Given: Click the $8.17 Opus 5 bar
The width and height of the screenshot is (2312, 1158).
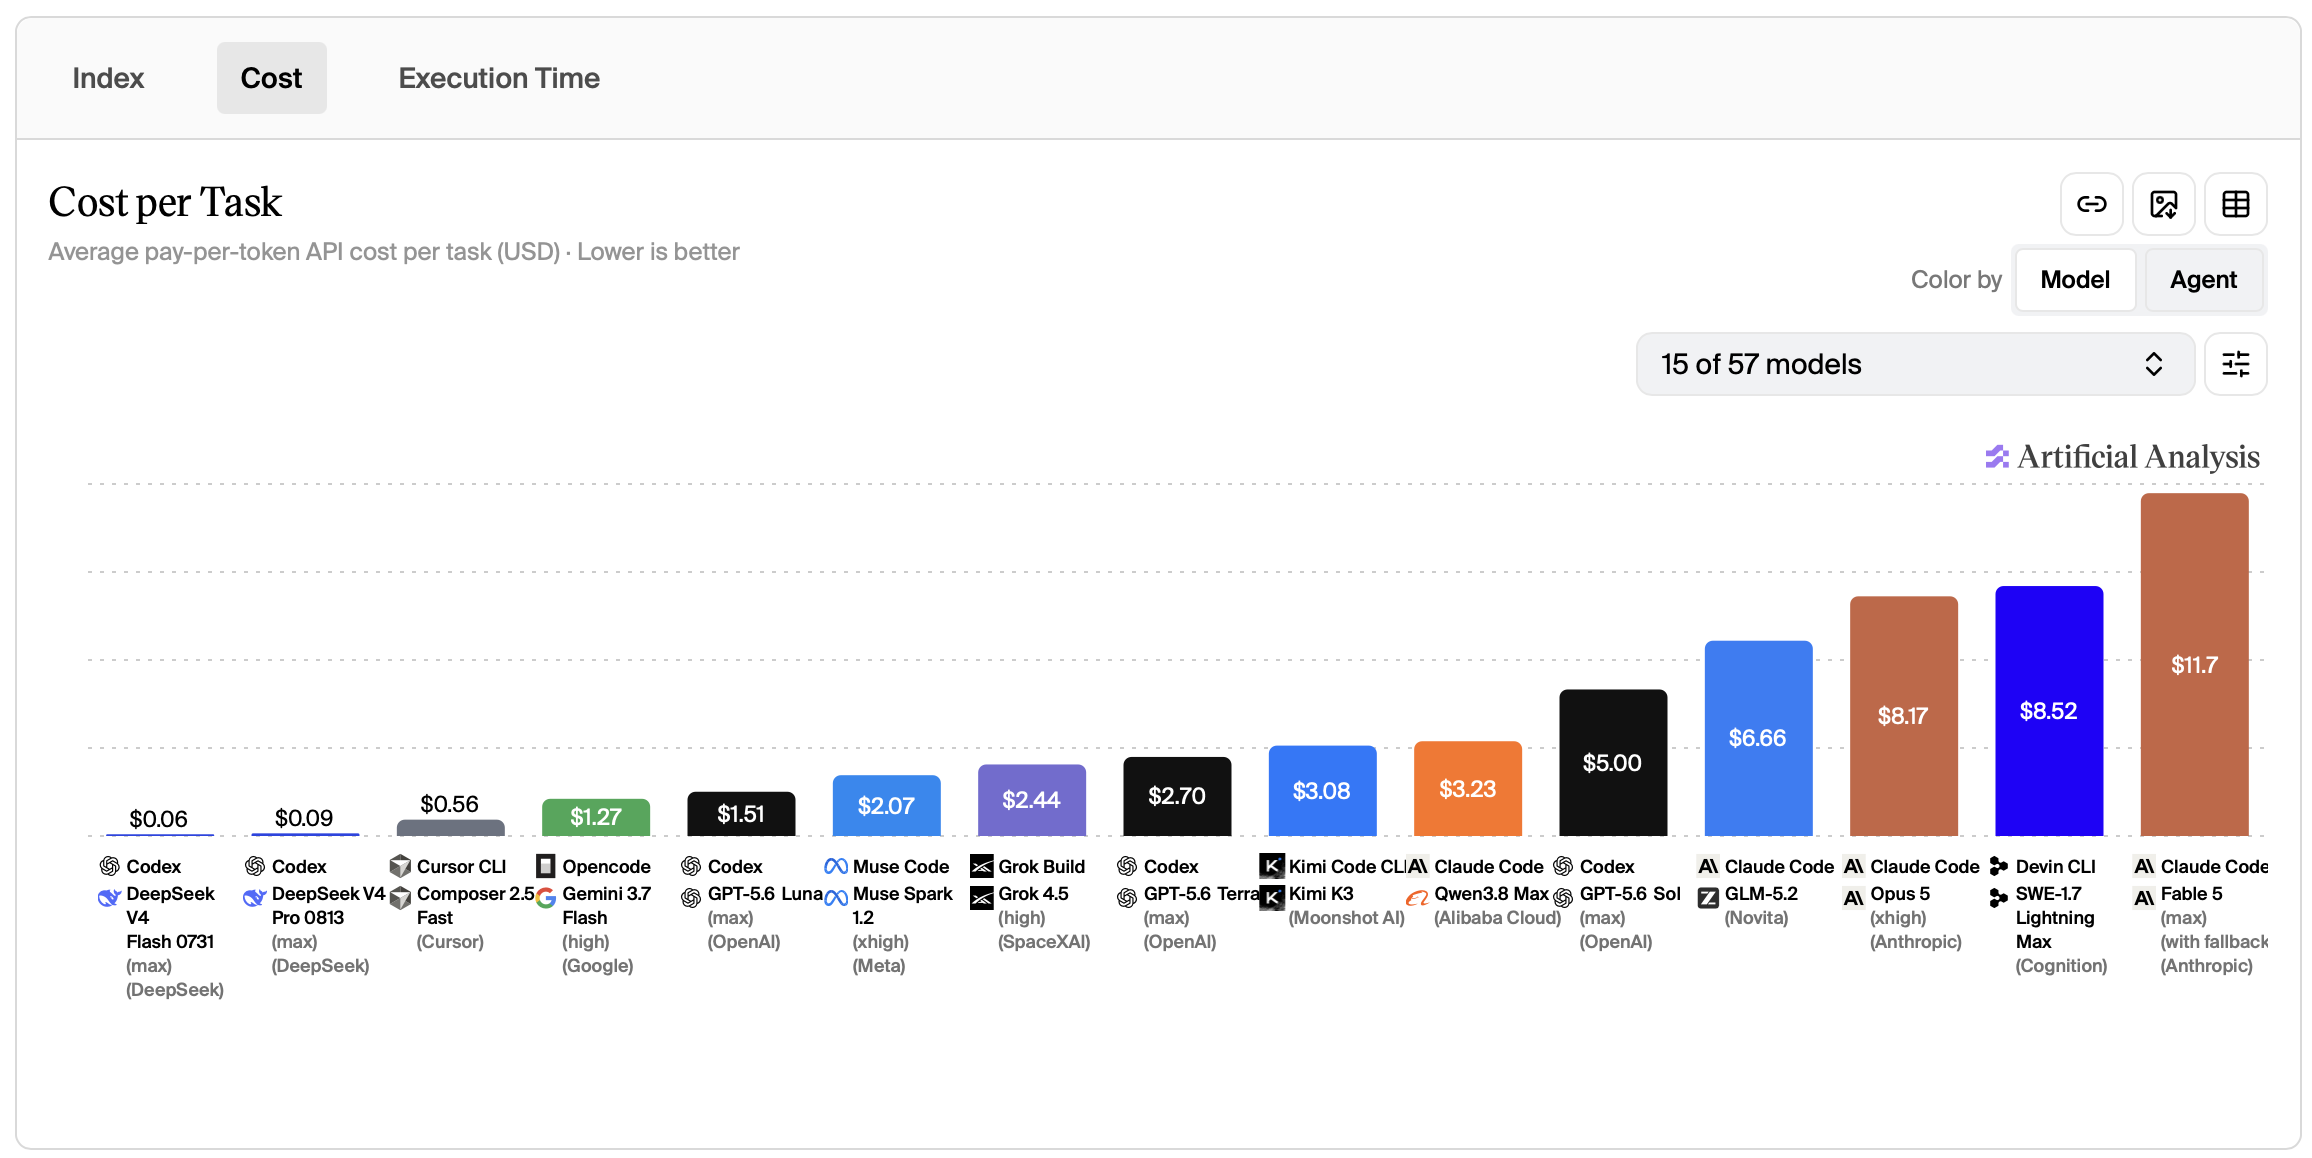Looking at the screenshot, I should pyautogui.click(x=1903, y=716).
